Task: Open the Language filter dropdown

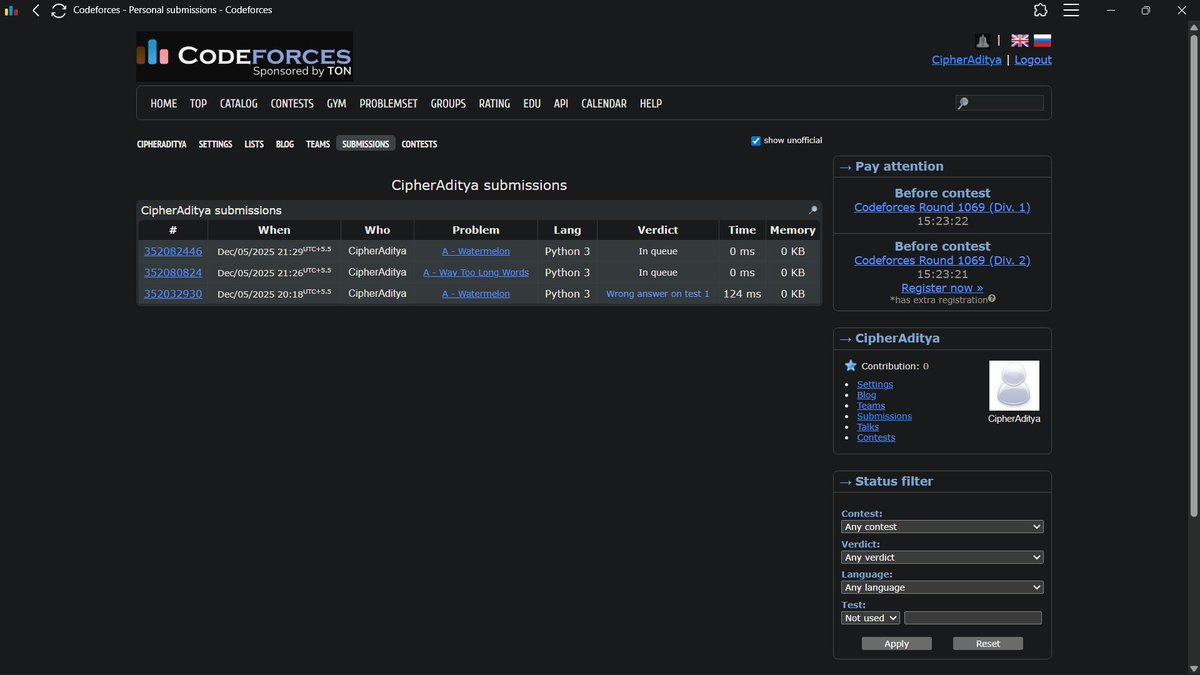Action: pos(942,588)
